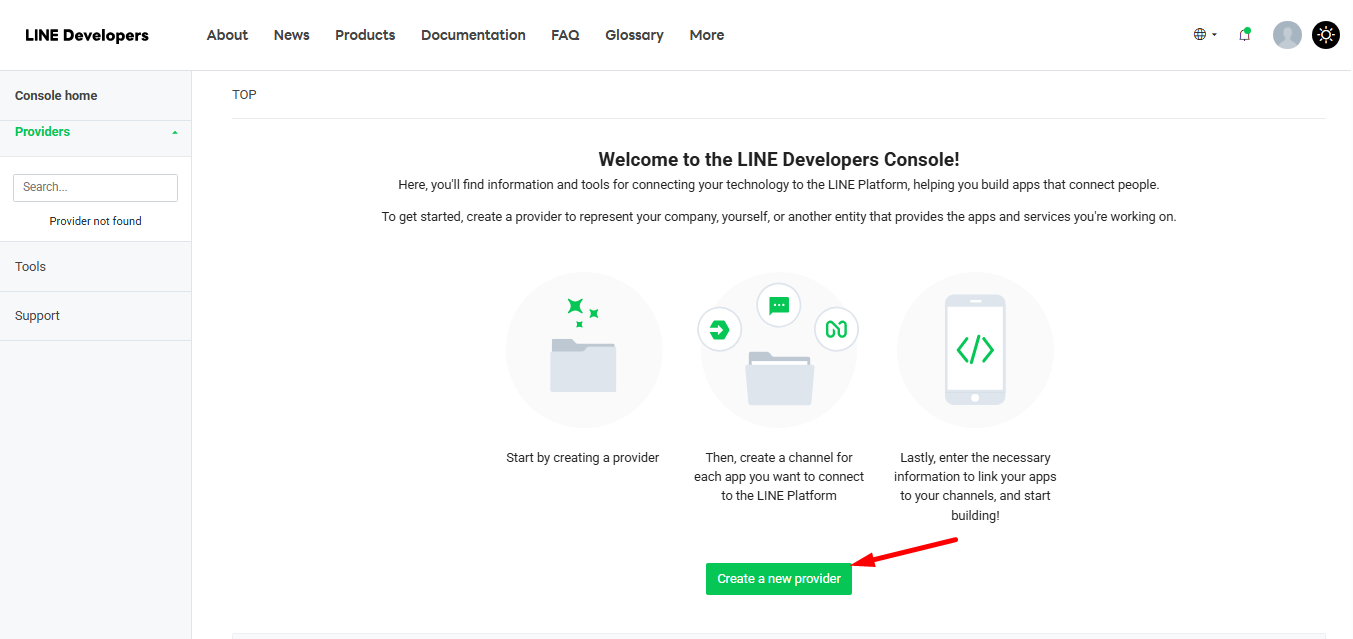Switch to the Glossary page
The height and width of the screenshot is (639, 1353).
[x=634, y=35]
